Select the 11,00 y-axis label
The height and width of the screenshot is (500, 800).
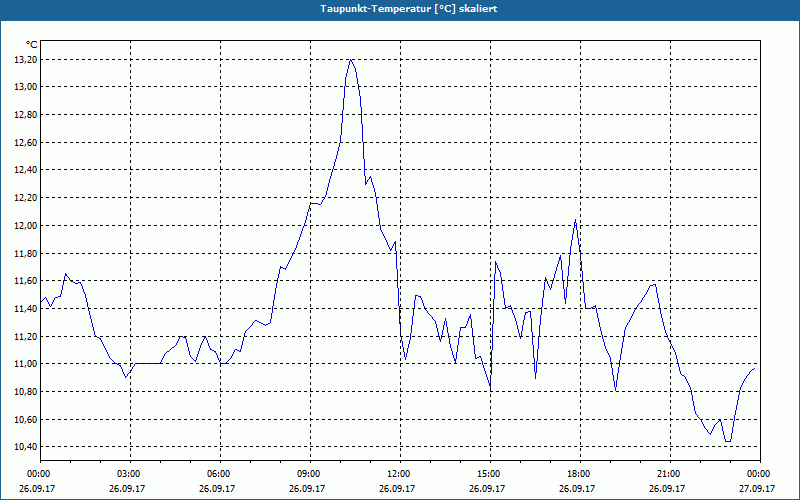[27, 364]
